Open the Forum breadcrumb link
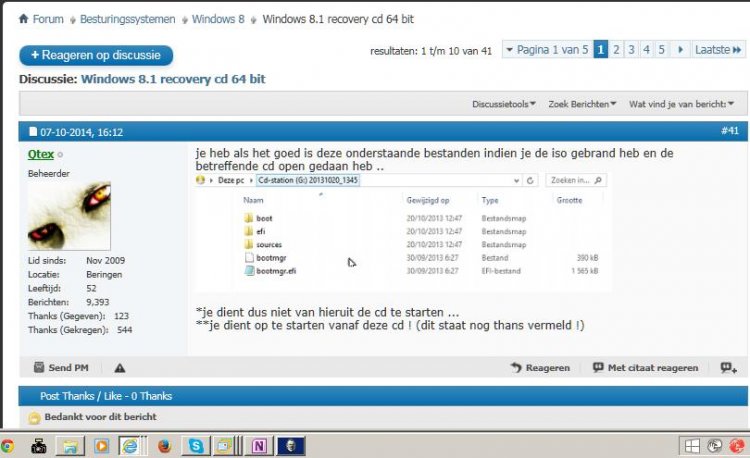The height and width of the screenshot is (458, 750). (x=48, y=19)
